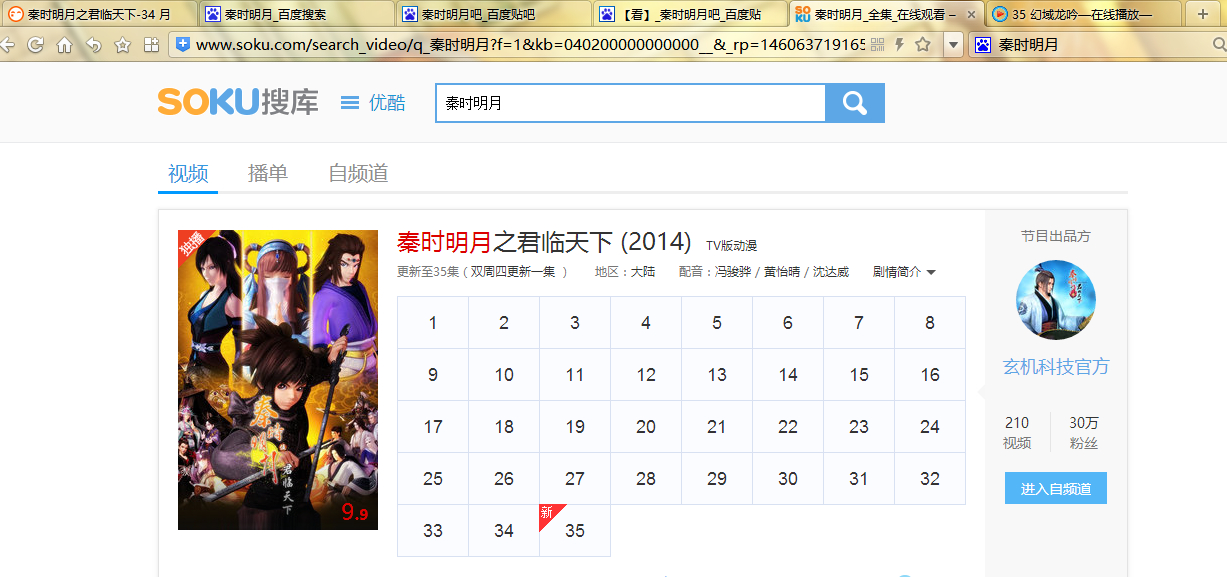
Task: Play episode 32
Action: 930,479
